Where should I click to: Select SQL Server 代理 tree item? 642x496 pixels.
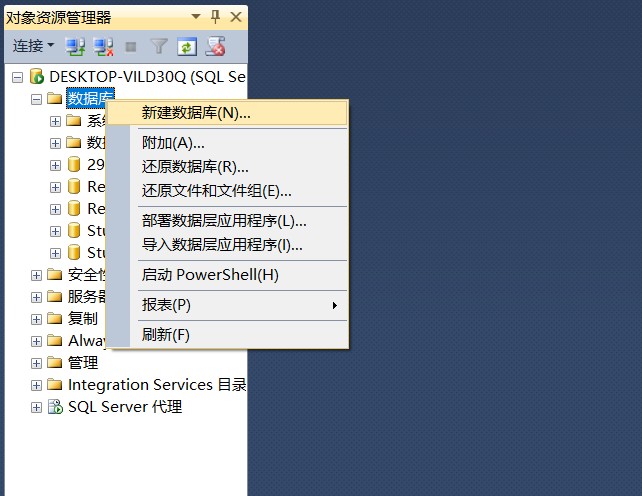tap(125, 407)
